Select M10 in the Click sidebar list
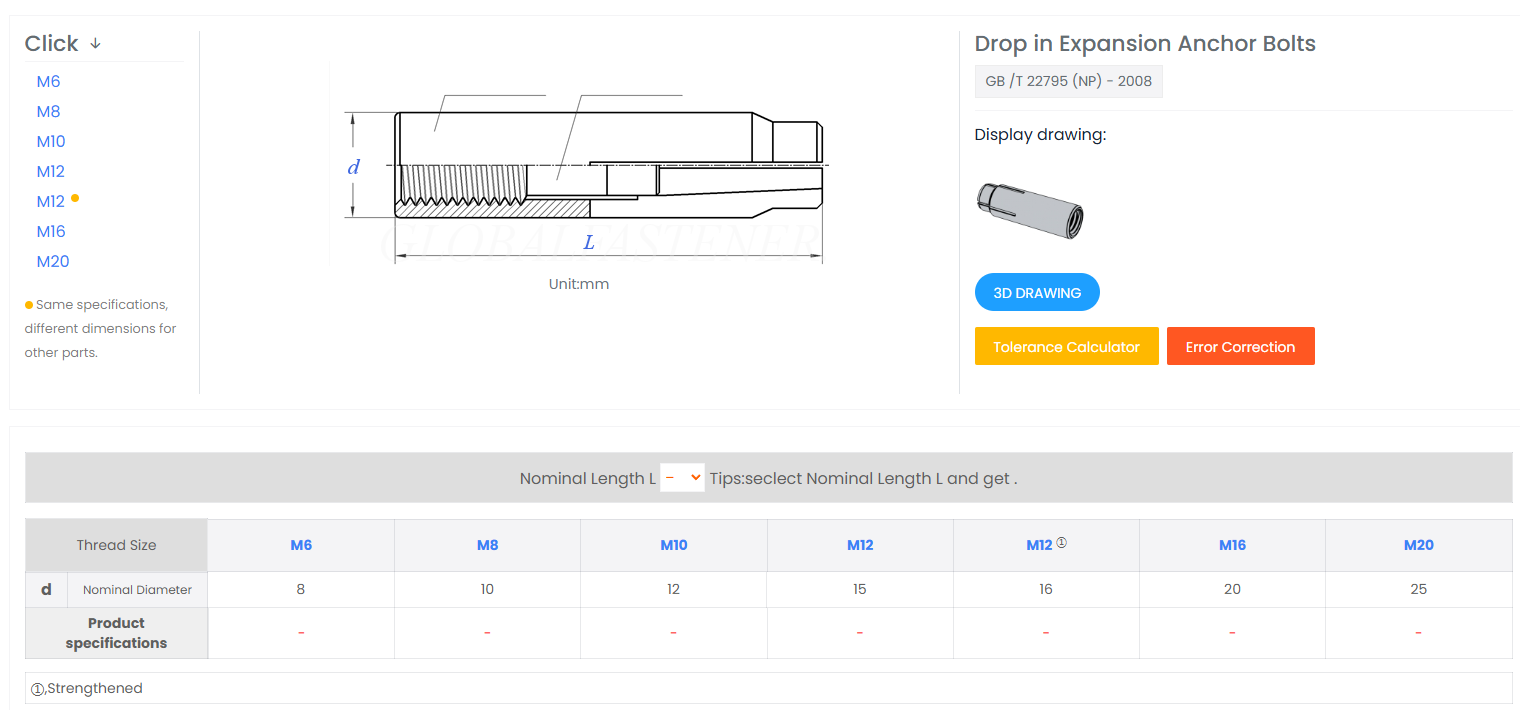Screen dimensions: 1520x710 click(x=51, y=142)
